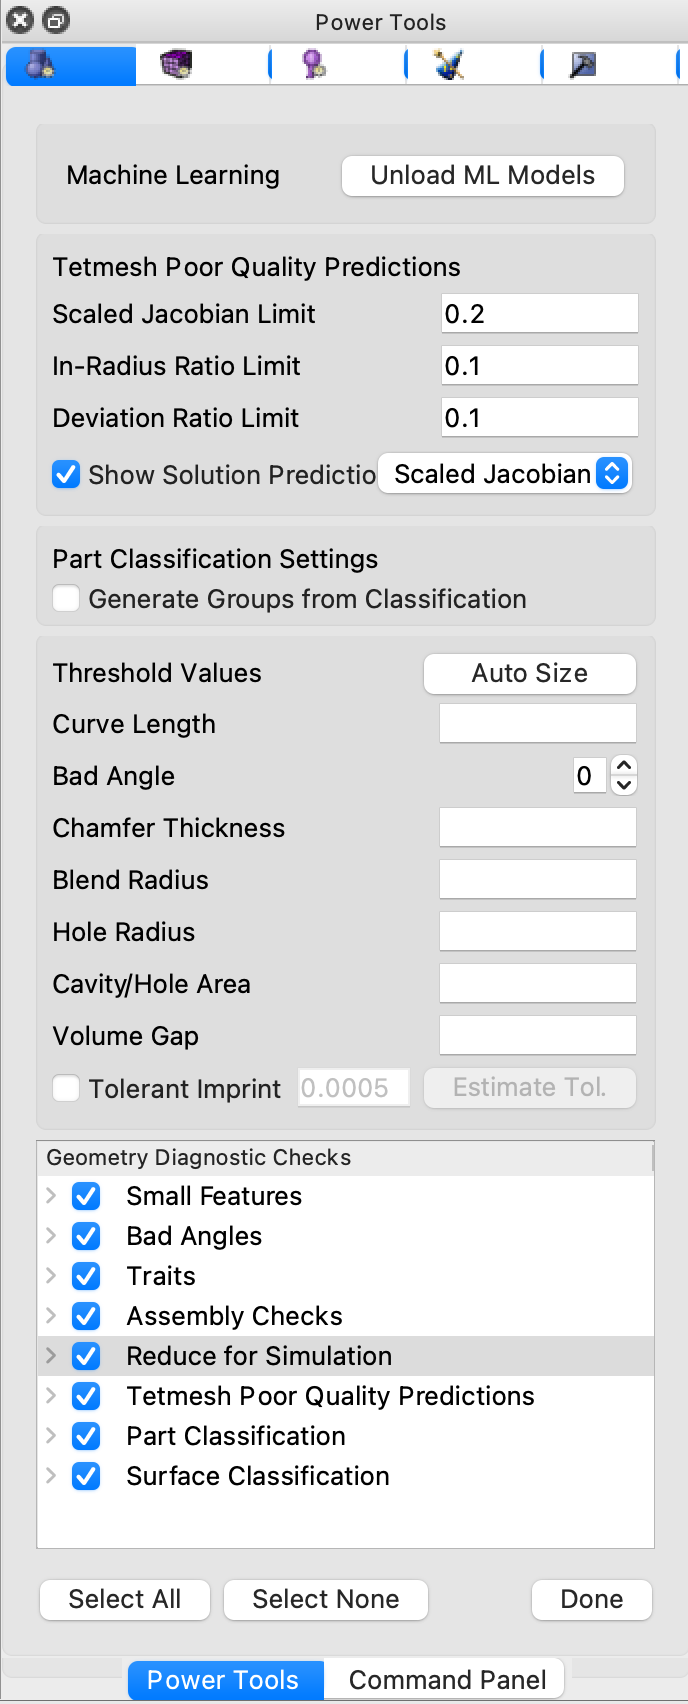Screen dimensions: 688x1704
Task: Click the Unload ML Models button
Action: click(483, 176)
